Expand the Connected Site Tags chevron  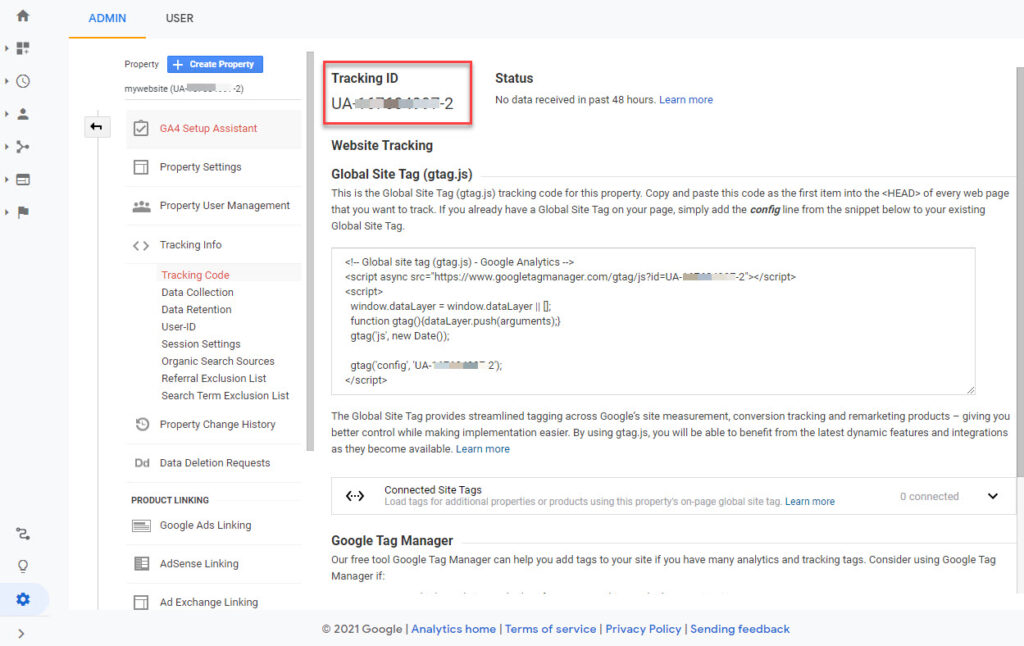click(993, 495)
